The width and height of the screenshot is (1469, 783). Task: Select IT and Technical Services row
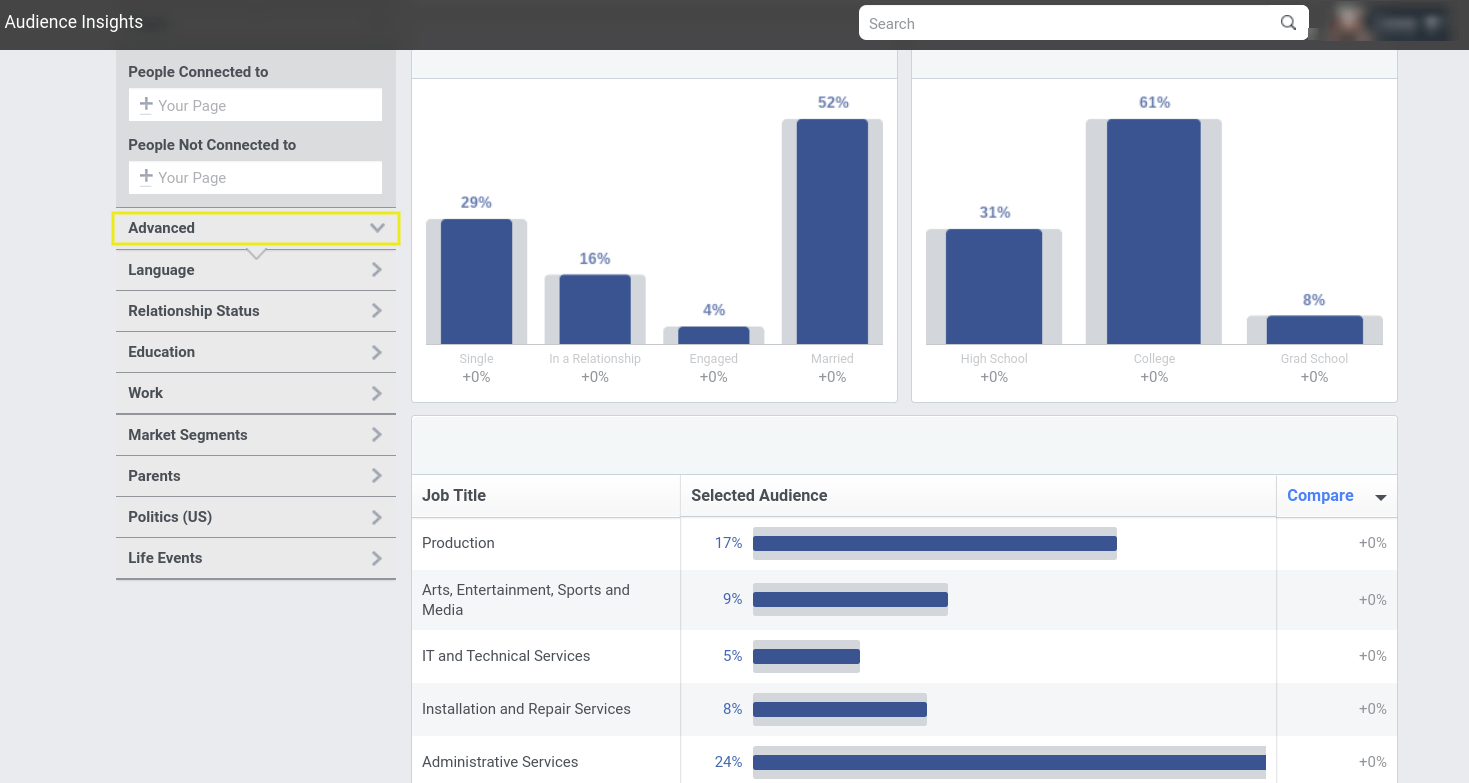pos(904,656)
